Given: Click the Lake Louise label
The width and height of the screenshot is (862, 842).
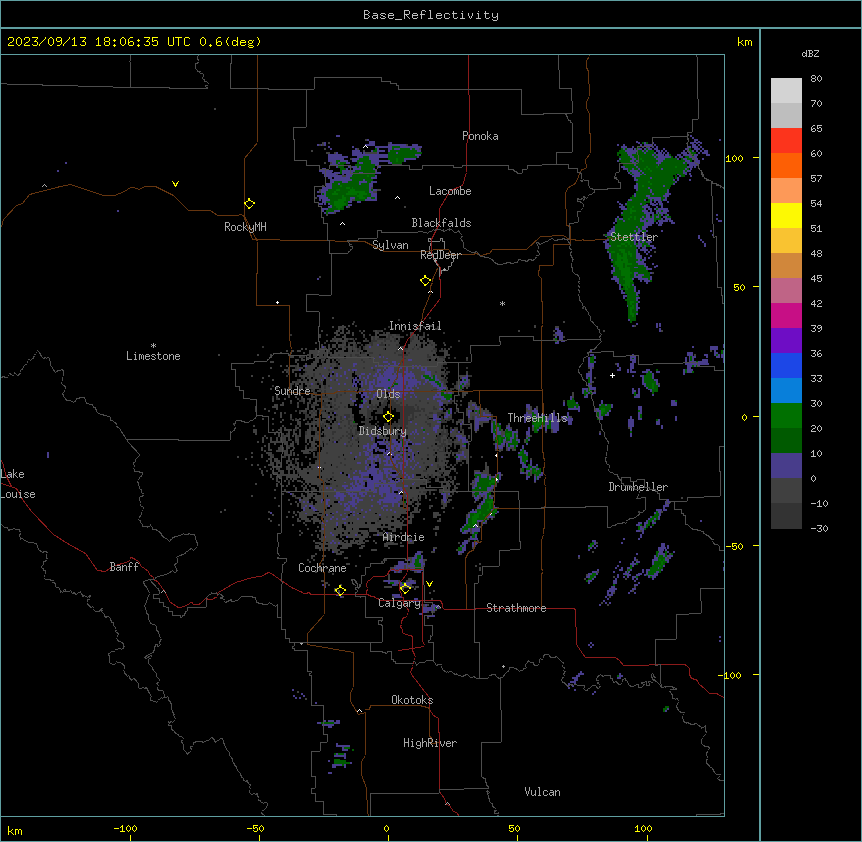Looking at the screenshot, I should click(x=18, y=484).
